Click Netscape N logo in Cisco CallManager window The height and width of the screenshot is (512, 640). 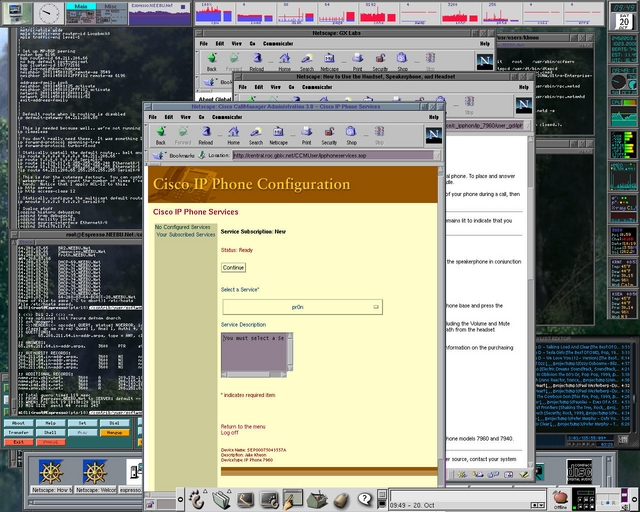tap(433, 135)
